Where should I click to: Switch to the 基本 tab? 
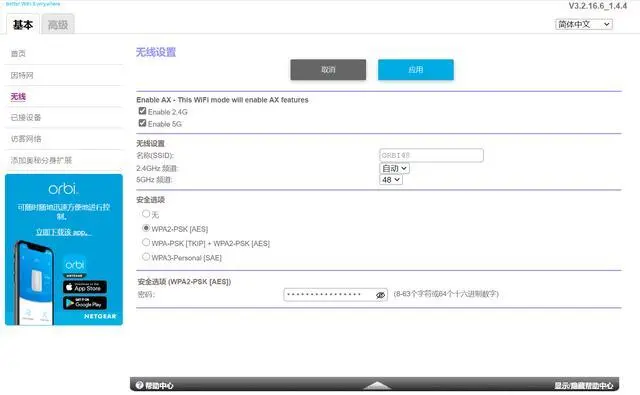23,24
